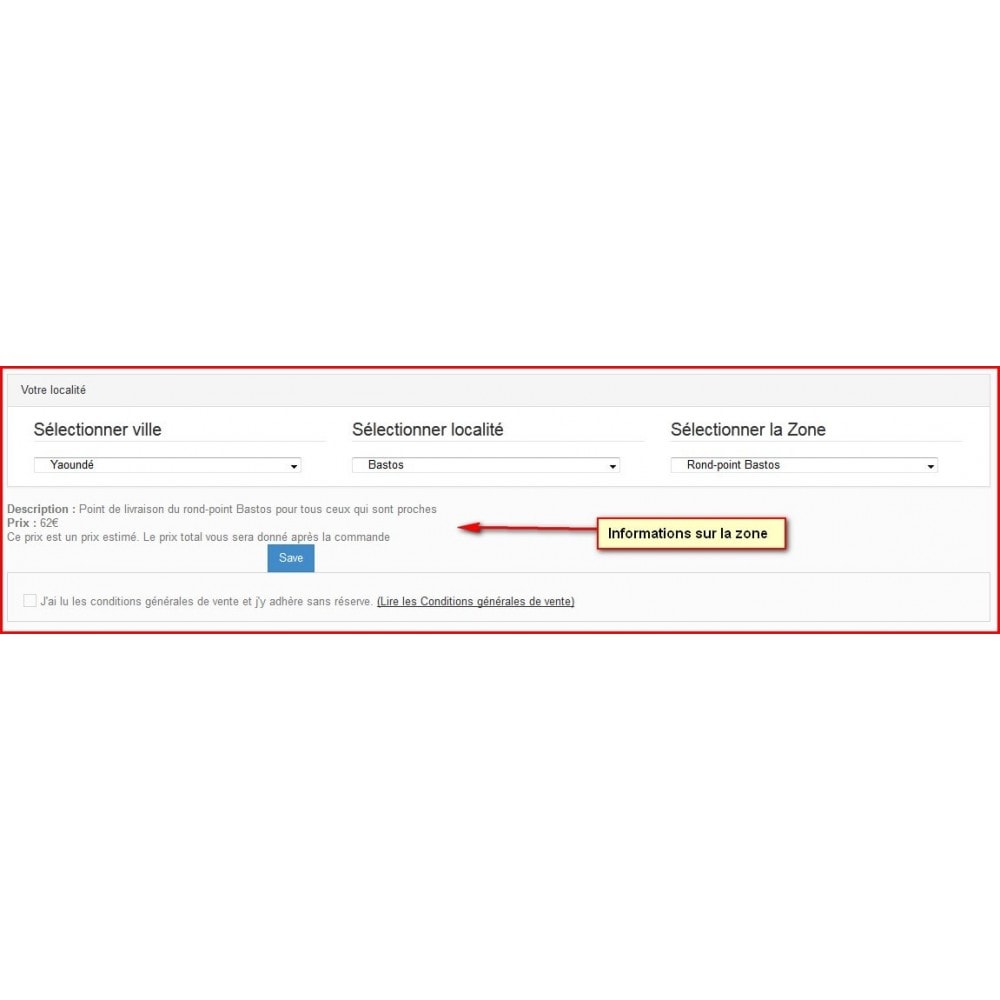The height and width of the screenshot is (1000, 1000).
Task: Open the Rond-point Bastos zone dropdown
Action: [804, 465]
